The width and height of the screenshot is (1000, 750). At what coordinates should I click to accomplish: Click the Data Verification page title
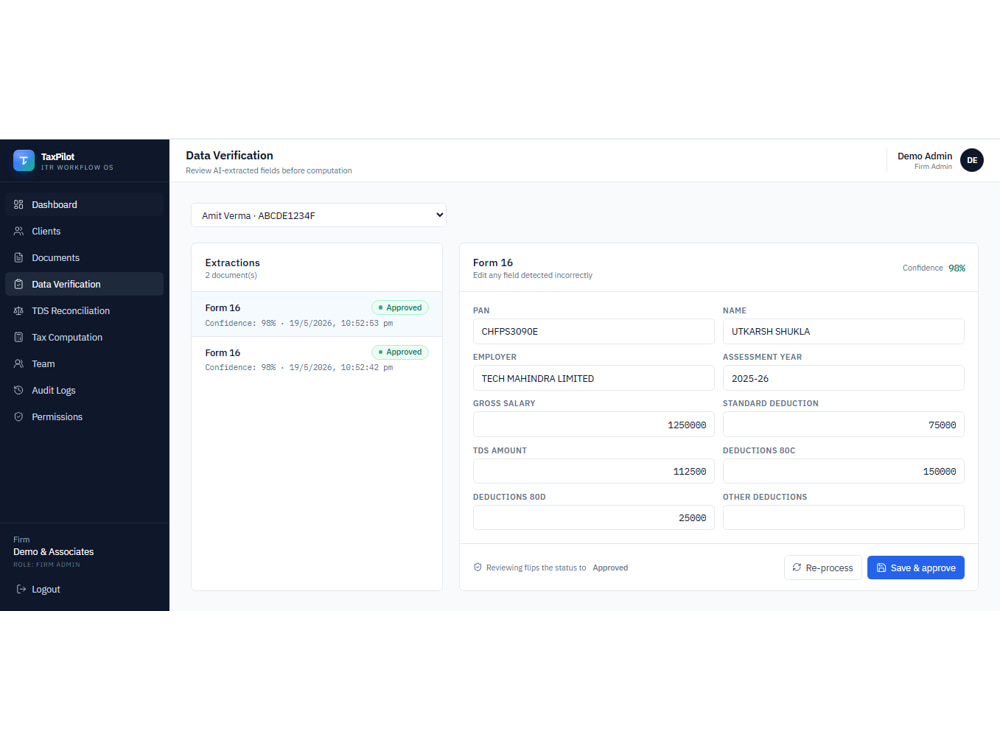pyautogui.click(x=230, y=156)
